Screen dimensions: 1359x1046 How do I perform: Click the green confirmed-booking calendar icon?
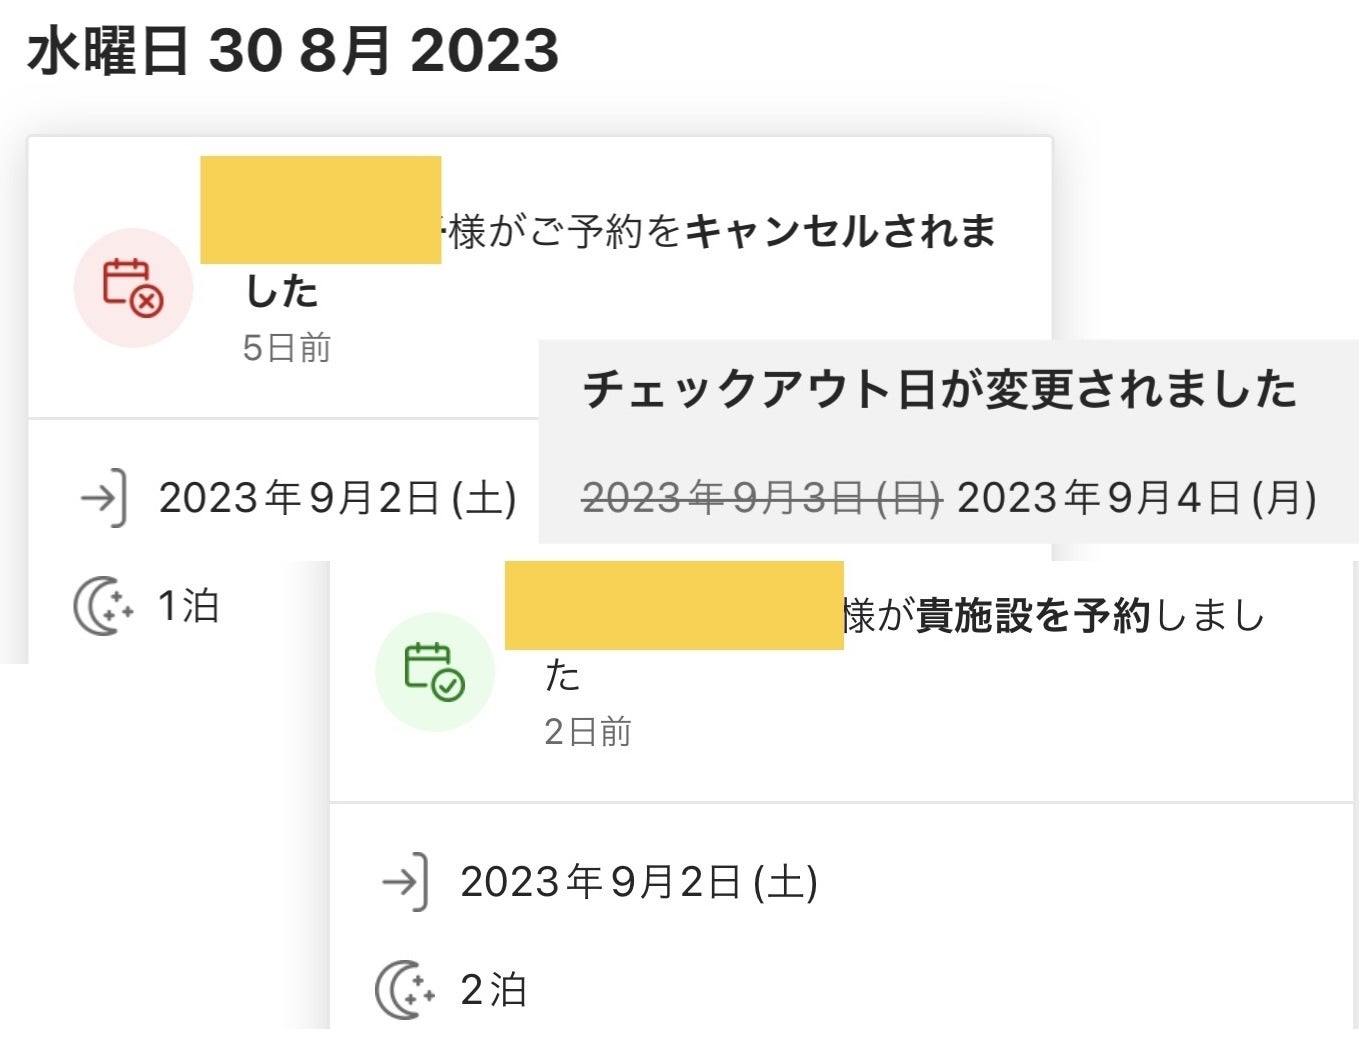pyautogui.click(x=434, y=671)
